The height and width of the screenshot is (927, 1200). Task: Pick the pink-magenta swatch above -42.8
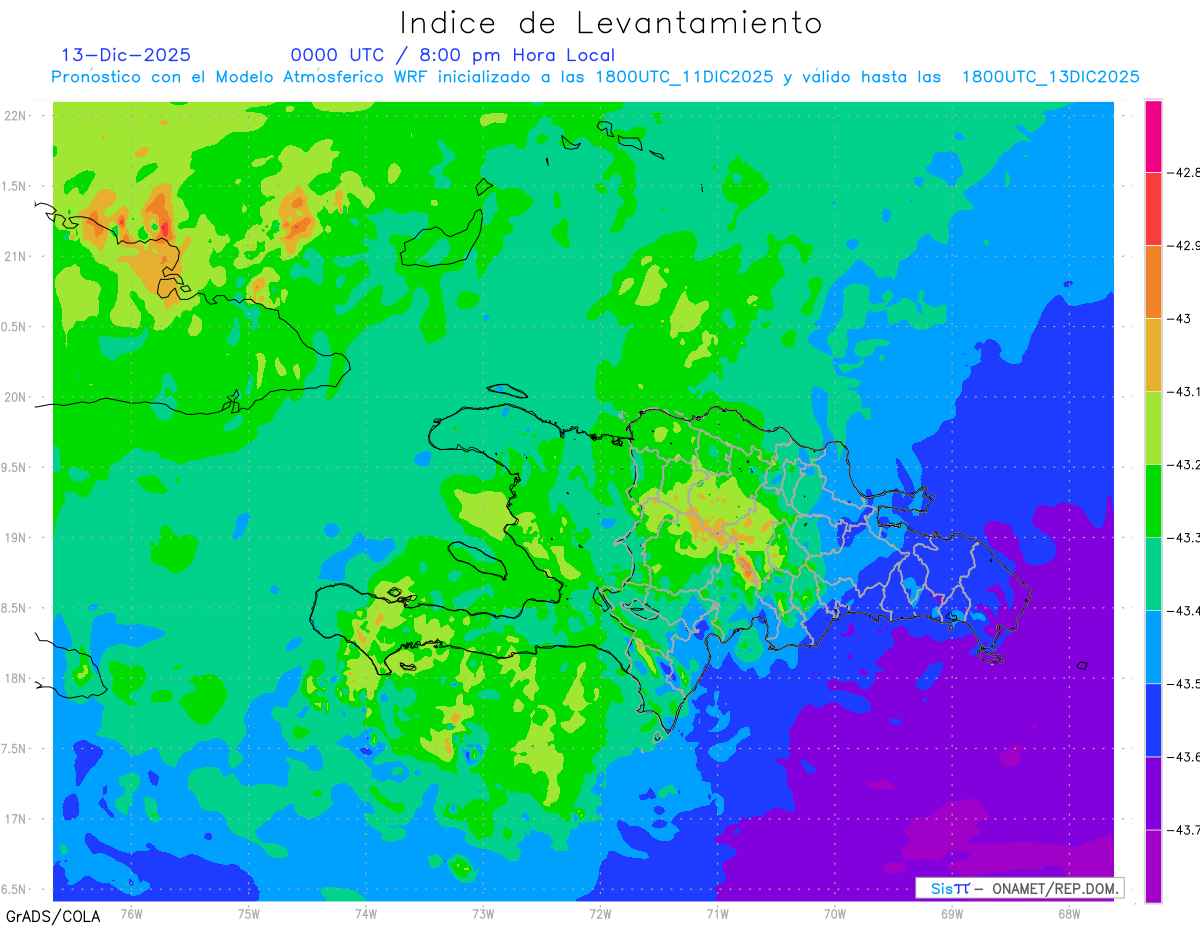coord(1153,136)
